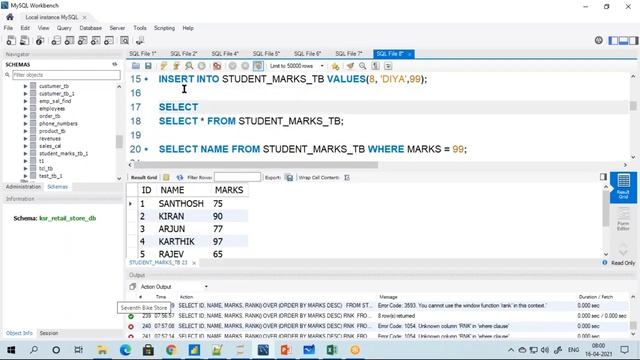Click the refresh result grid icon

point(180,178)
